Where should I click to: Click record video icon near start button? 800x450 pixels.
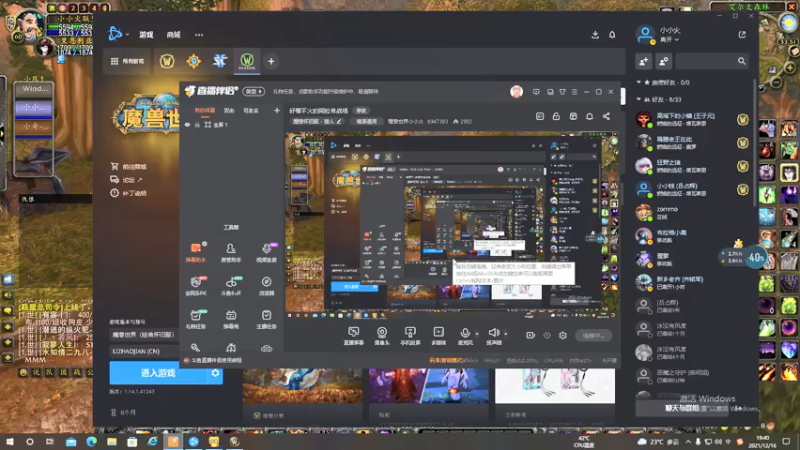(530, 335)
